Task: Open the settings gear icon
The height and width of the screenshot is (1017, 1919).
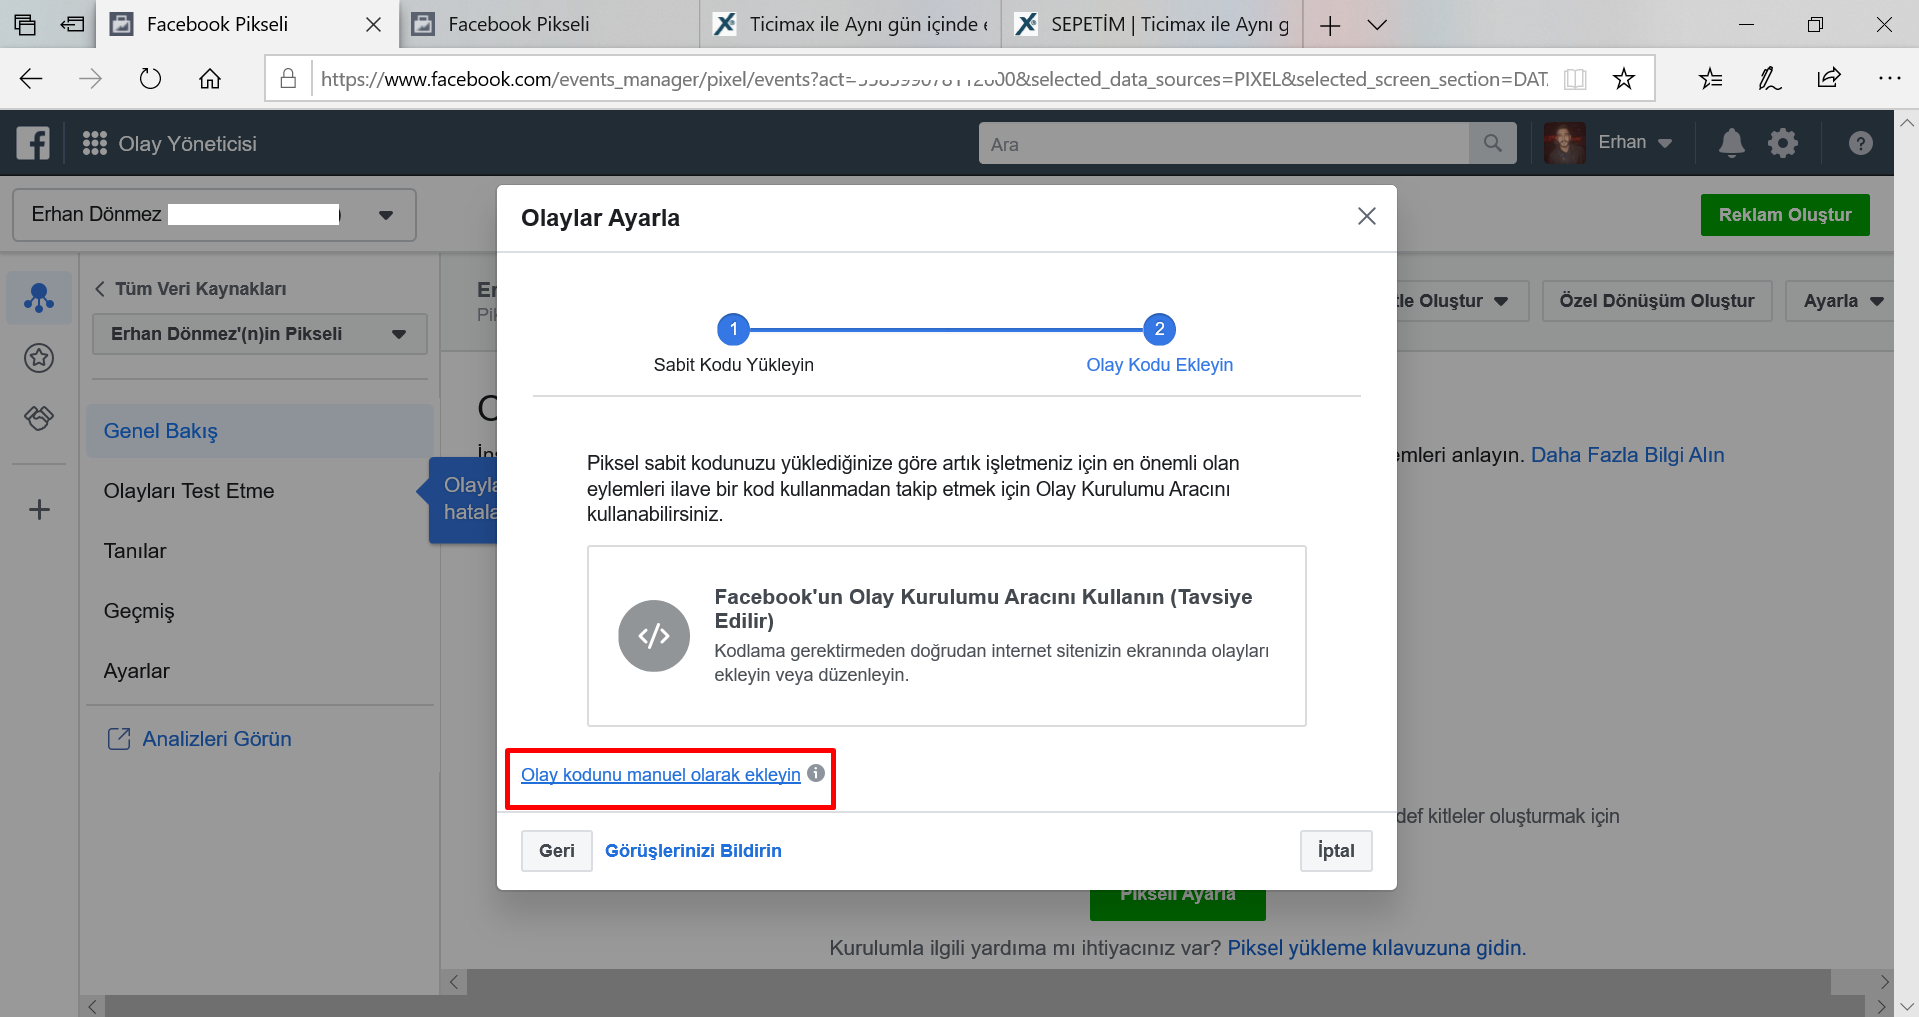Action: point(1783,143)
